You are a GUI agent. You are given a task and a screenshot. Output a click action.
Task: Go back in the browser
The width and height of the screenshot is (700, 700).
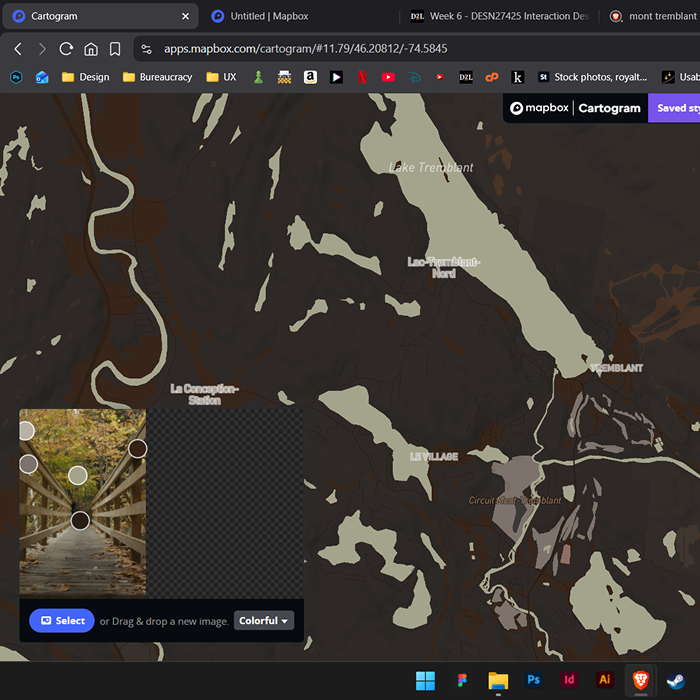click(18, 49)
